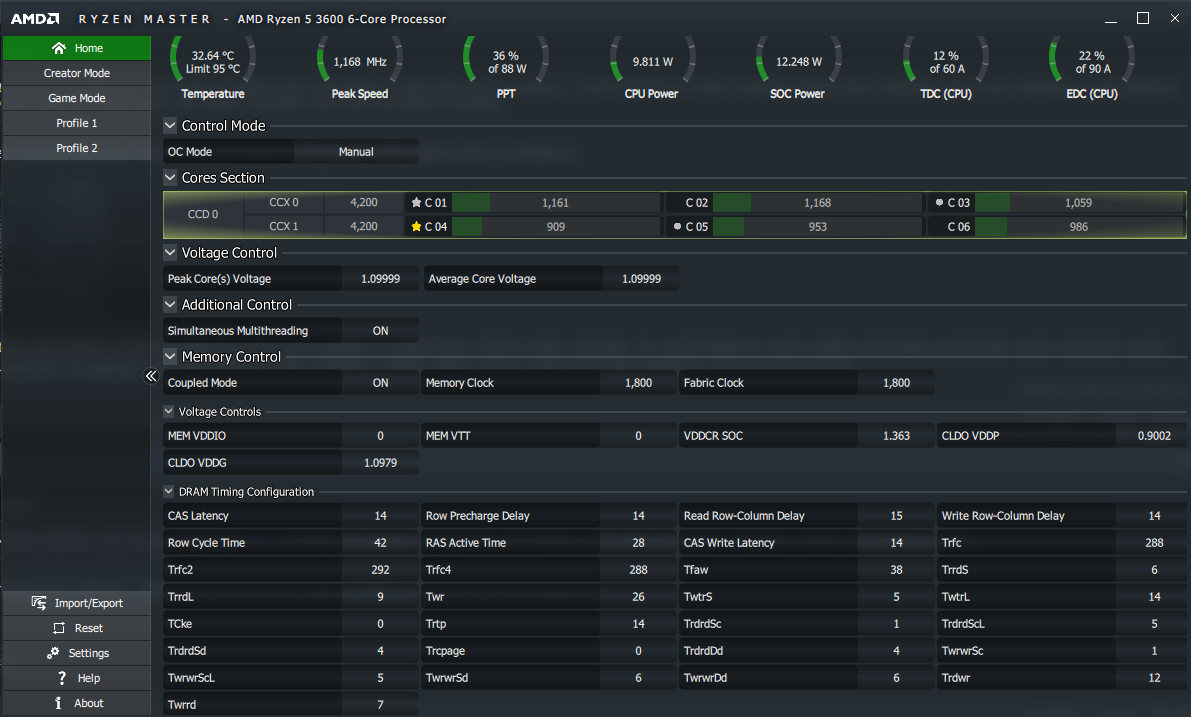Click the CCX 1 speed value 4,200
The width and height of the screenshot is (1191, 717).
(x=364, y=226)
